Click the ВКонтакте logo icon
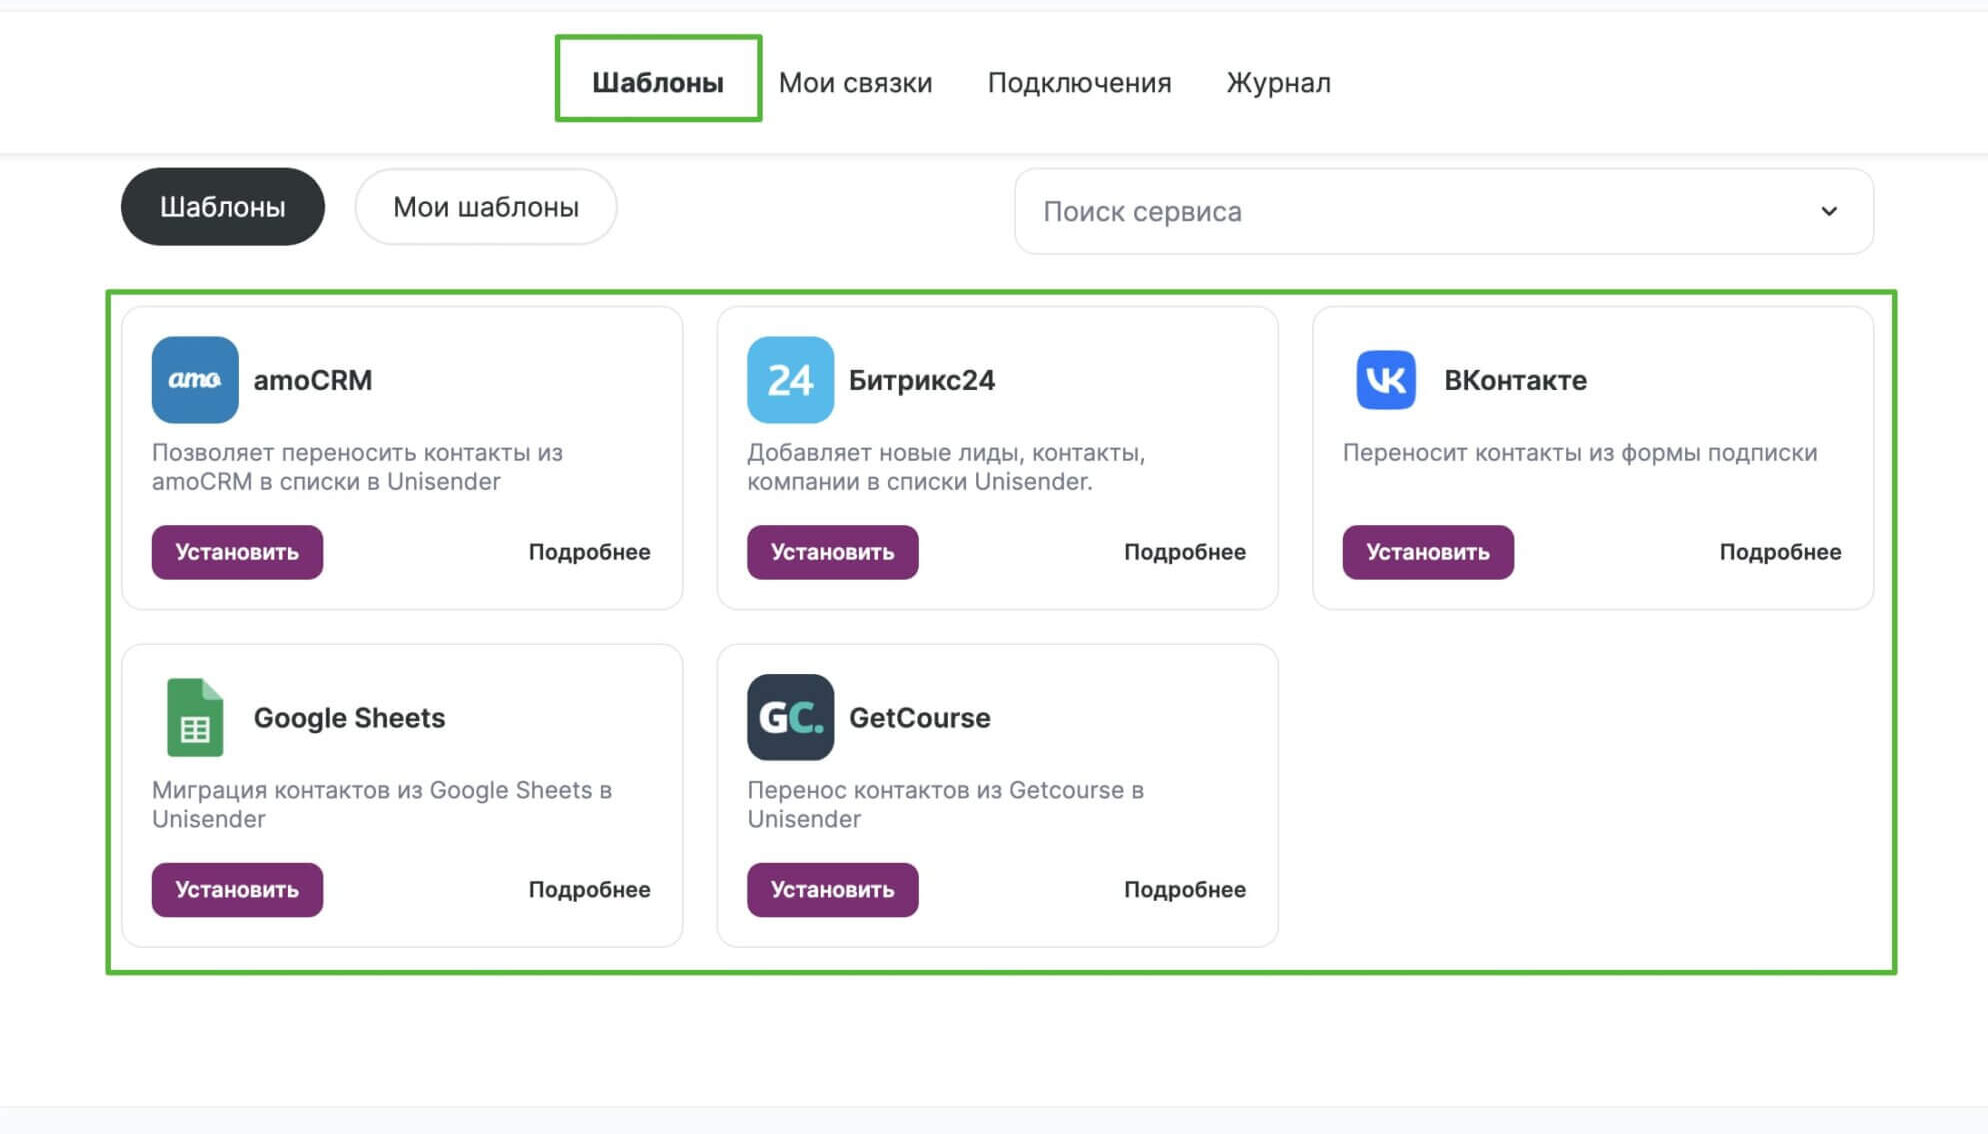Image resolution: width=1988 pixels, height=1134 pixels. [1386, 380]
